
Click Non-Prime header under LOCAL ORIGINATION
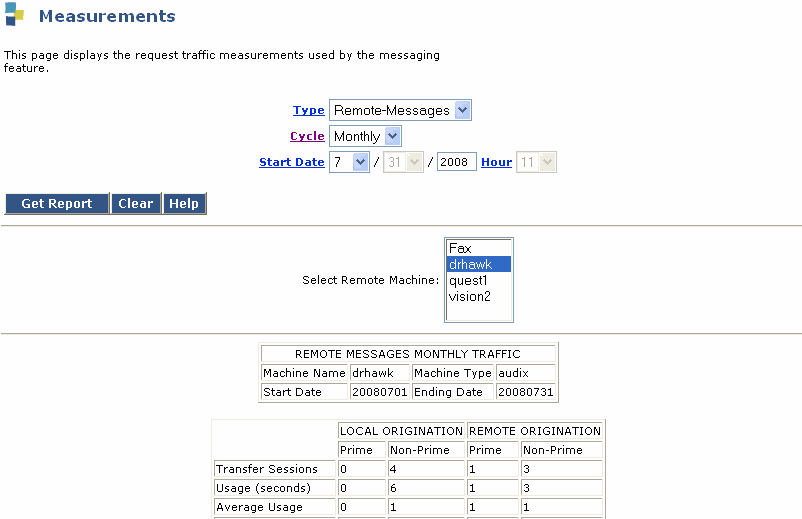(x=426, y=450)
